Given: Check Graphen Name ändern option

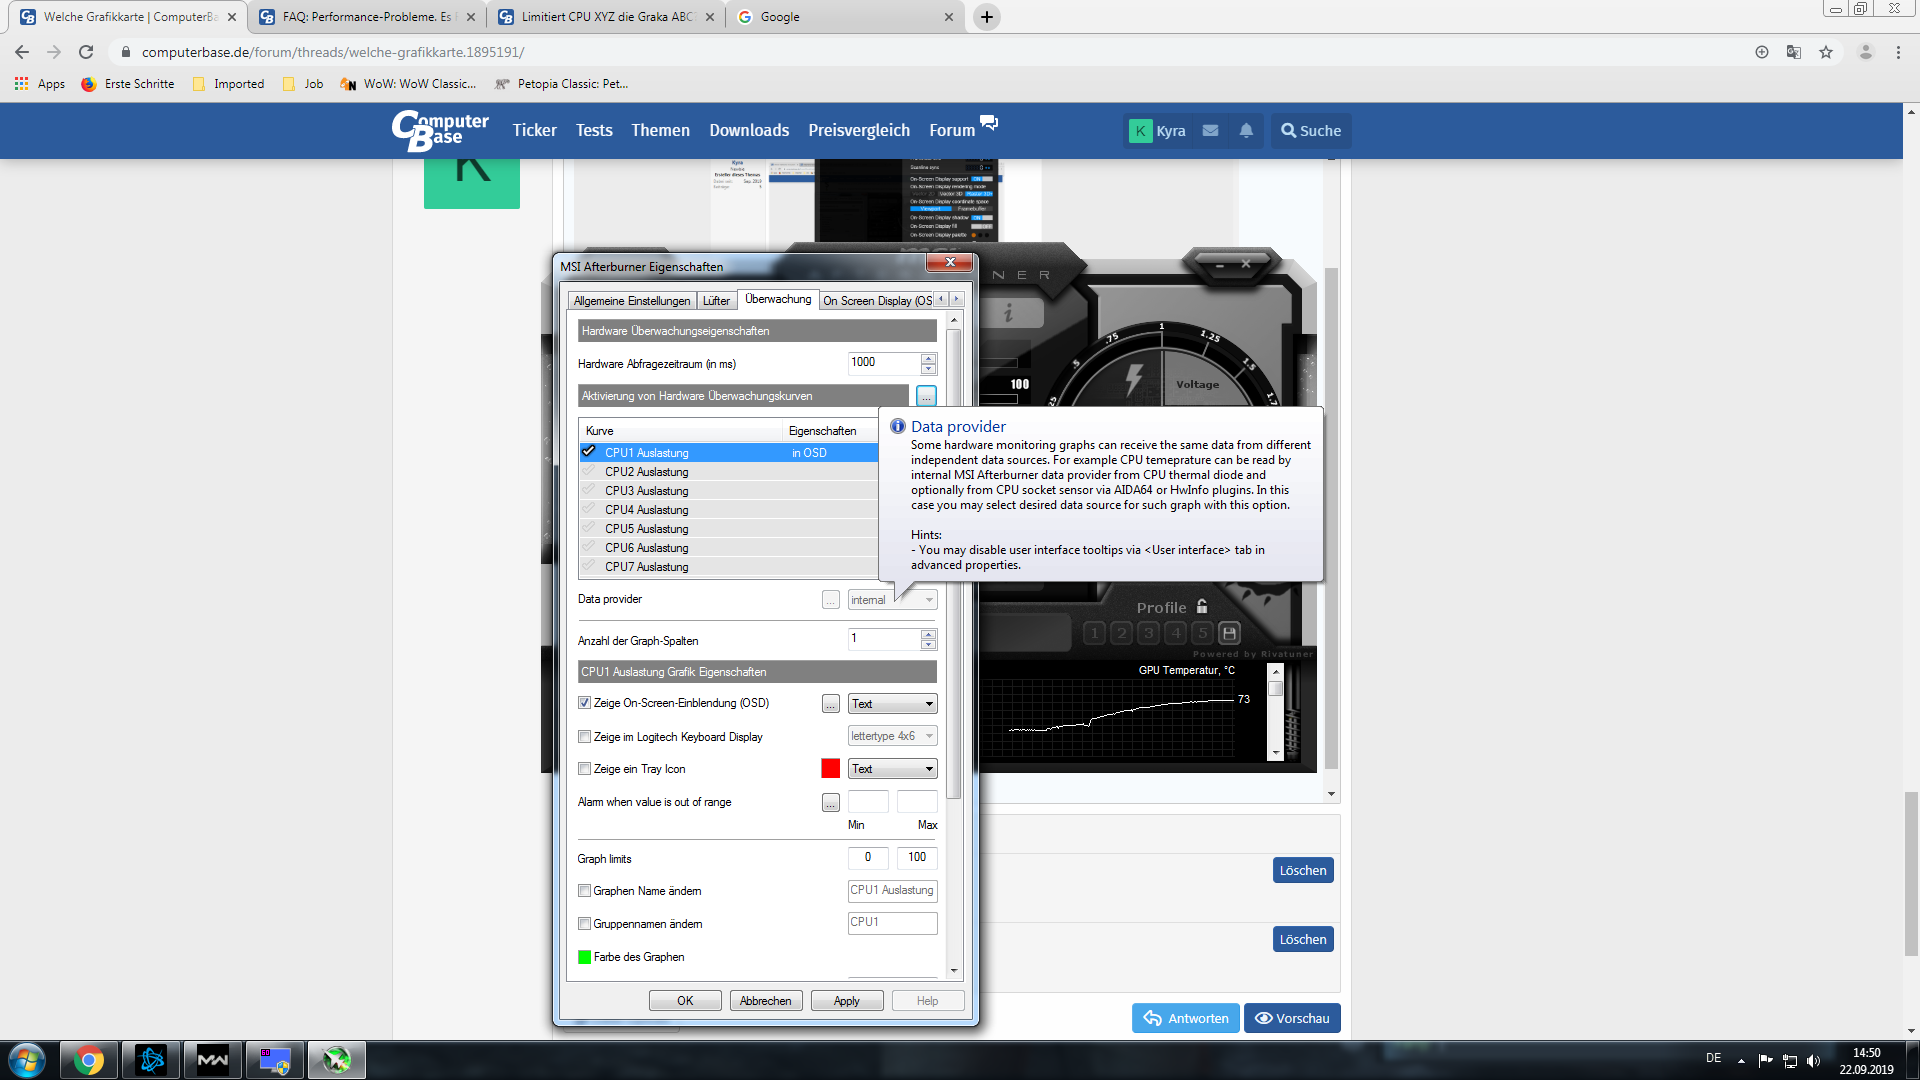Looking at the screenshot, I should point(585,891).
